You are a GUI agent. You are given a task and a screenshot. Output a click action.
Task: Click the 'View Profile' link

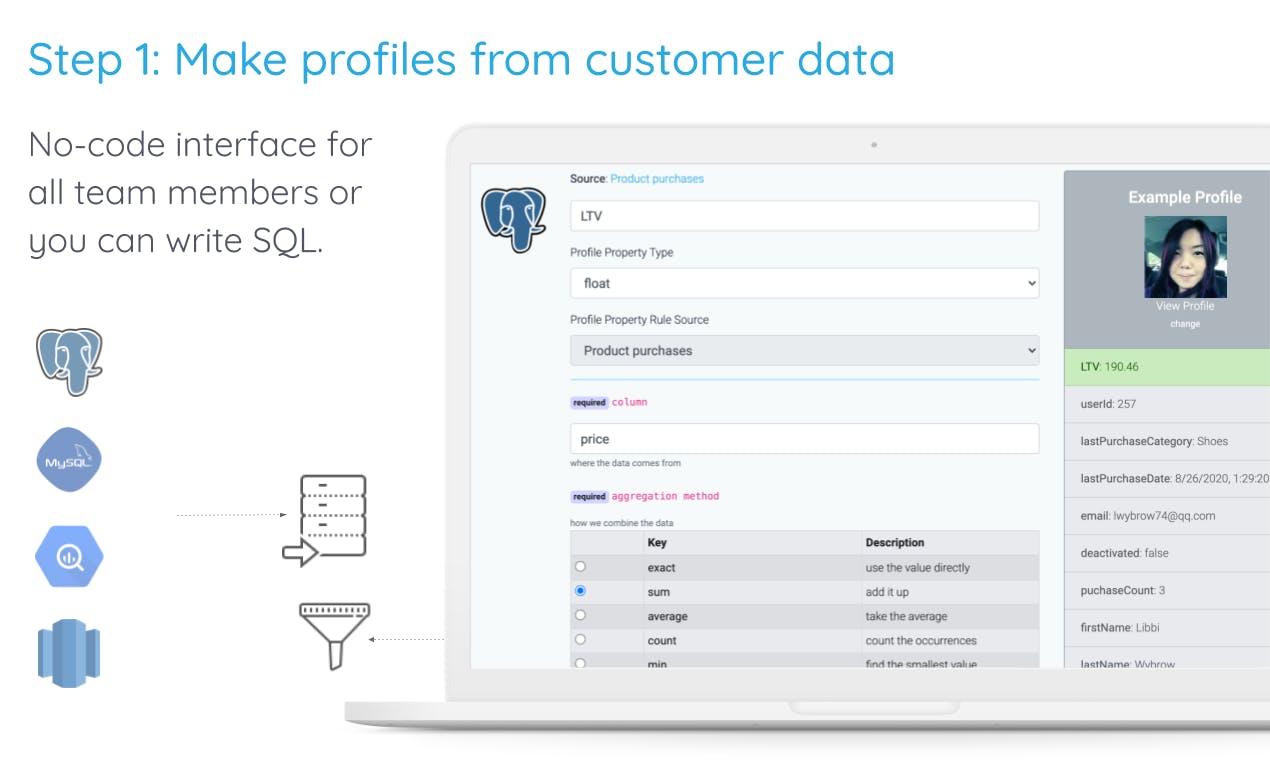[1185, 306]
